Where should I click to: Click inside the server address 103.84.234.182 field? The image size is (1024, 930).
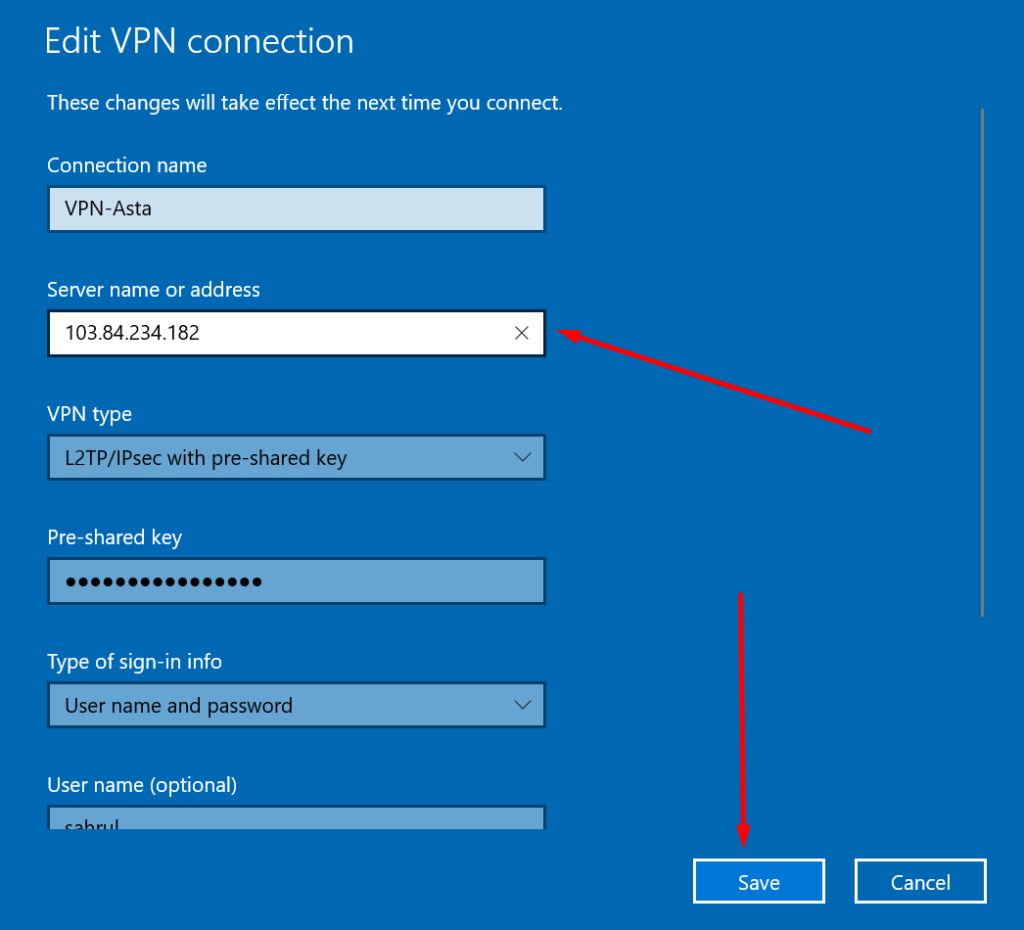[x=280, y=334]
